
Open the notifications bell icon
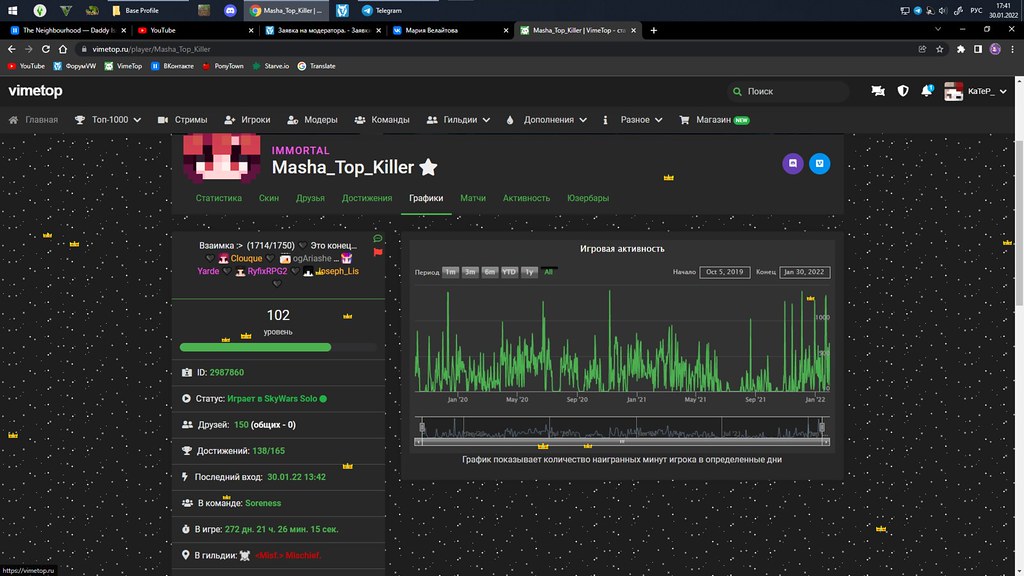tap(927, 91)
